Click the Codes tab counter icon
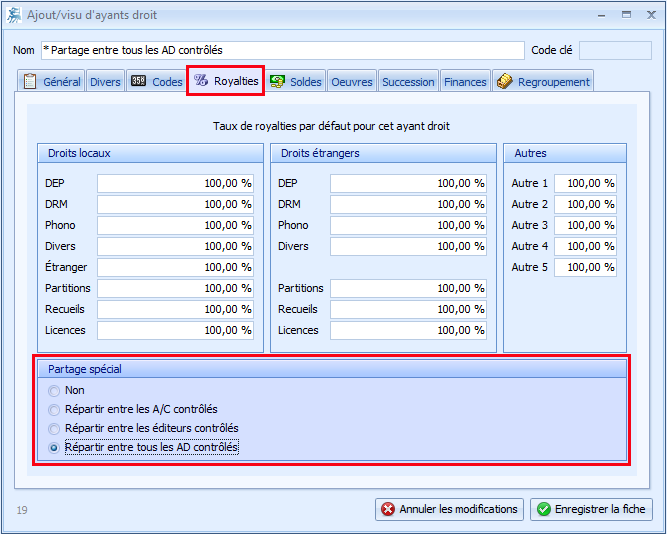Viewport: 667px width, 534px height. point(139,82)
